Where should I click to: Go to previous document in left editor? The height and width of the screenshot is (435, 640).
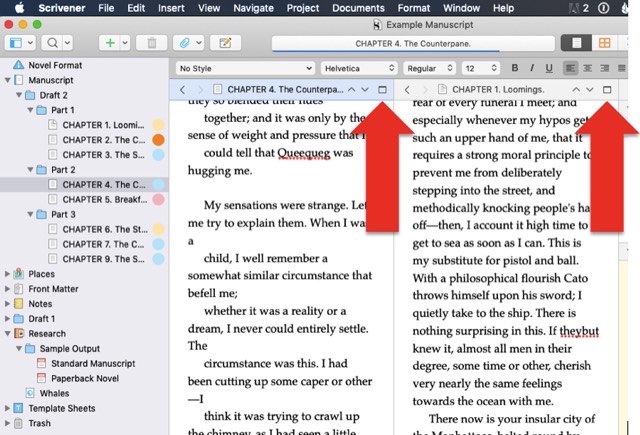(351, 89)
